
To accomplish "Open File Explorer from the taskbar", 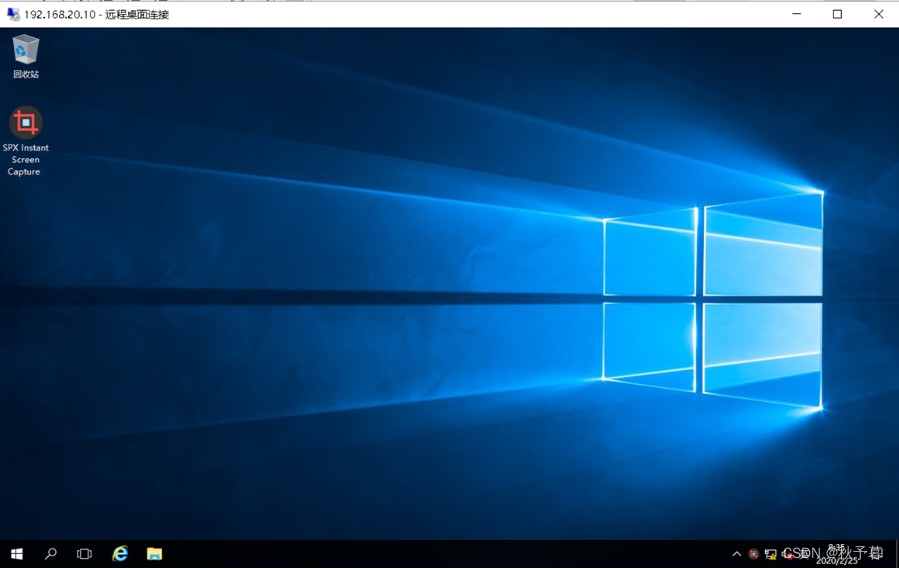I will point(154,554).
